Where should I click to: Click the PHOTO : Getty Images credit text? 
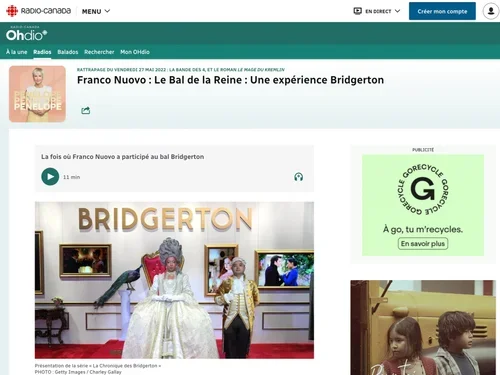(78, 372)
